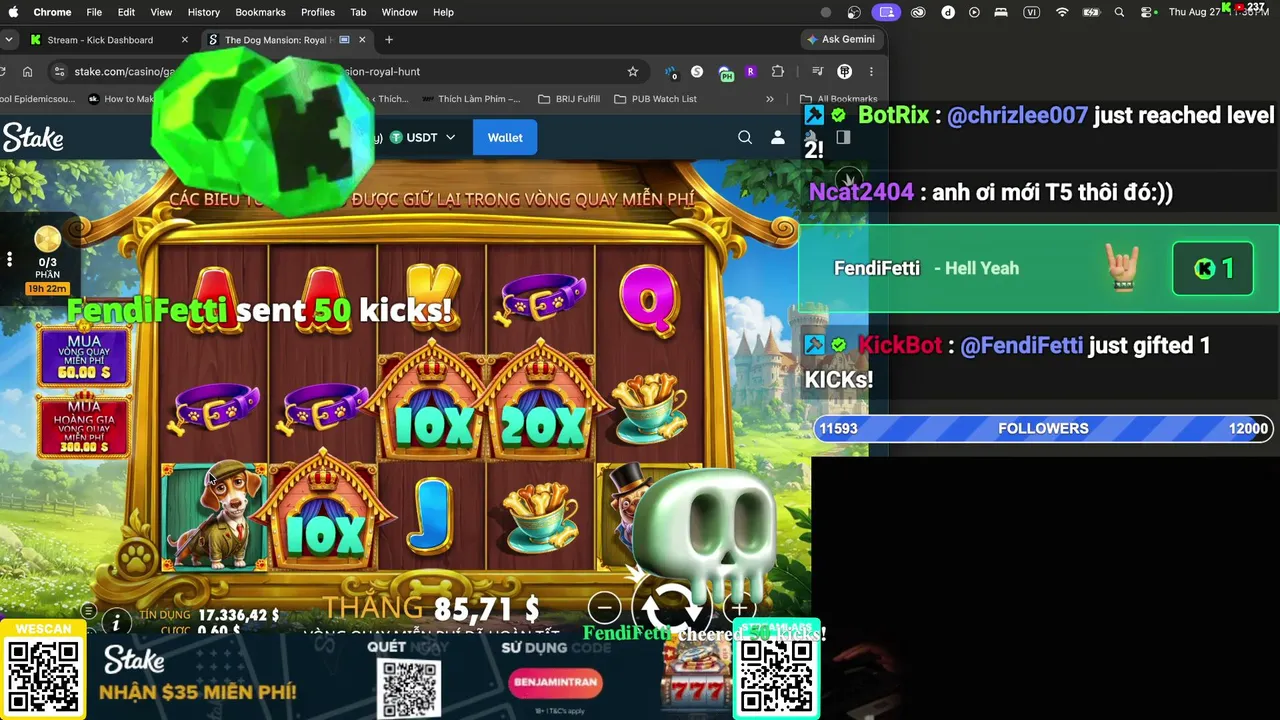This screenshot has width=1280, height=720.
Task: Click the Followers goal progress bar
Action: [x=1043, y=428]
